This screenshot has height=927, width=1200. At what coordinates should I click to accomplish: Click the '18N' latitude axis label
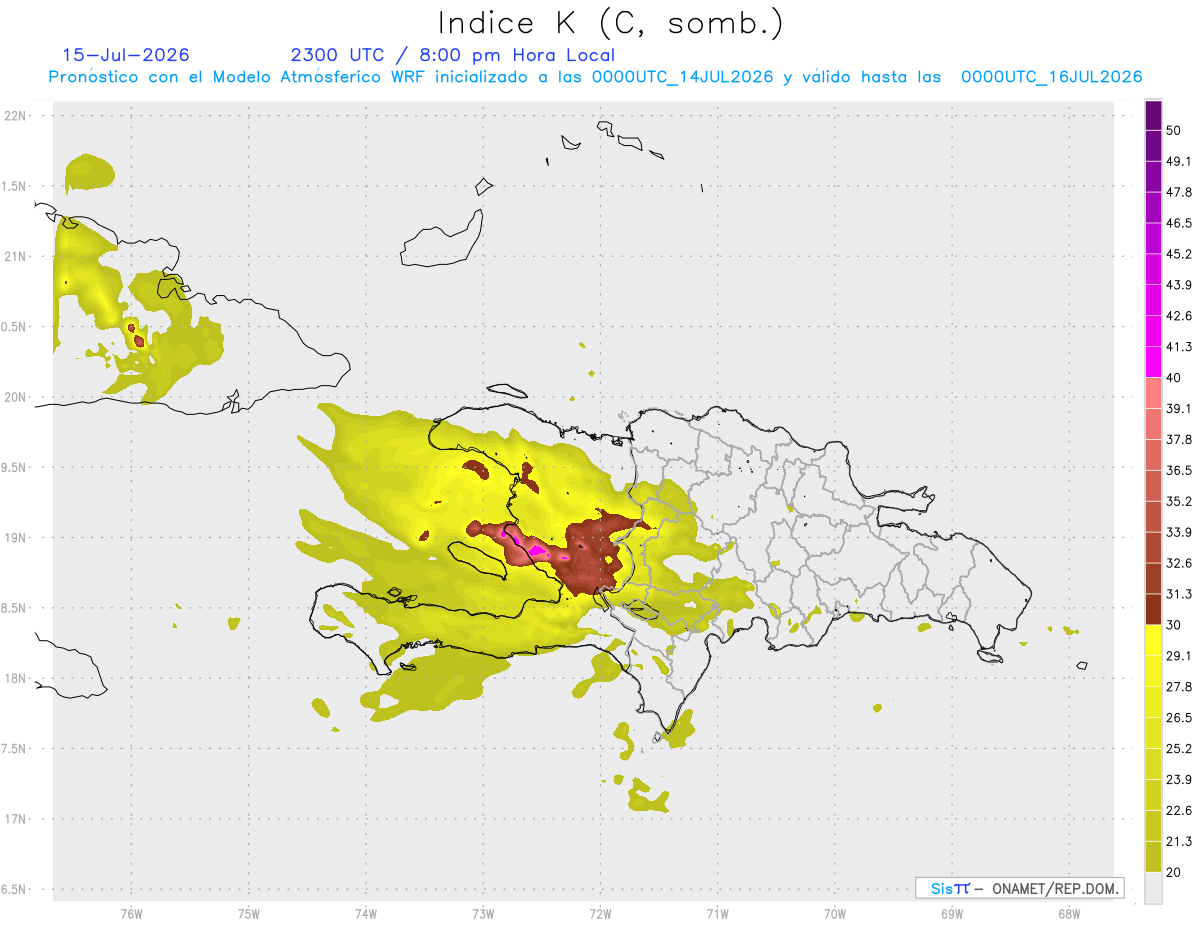point(16,679)
